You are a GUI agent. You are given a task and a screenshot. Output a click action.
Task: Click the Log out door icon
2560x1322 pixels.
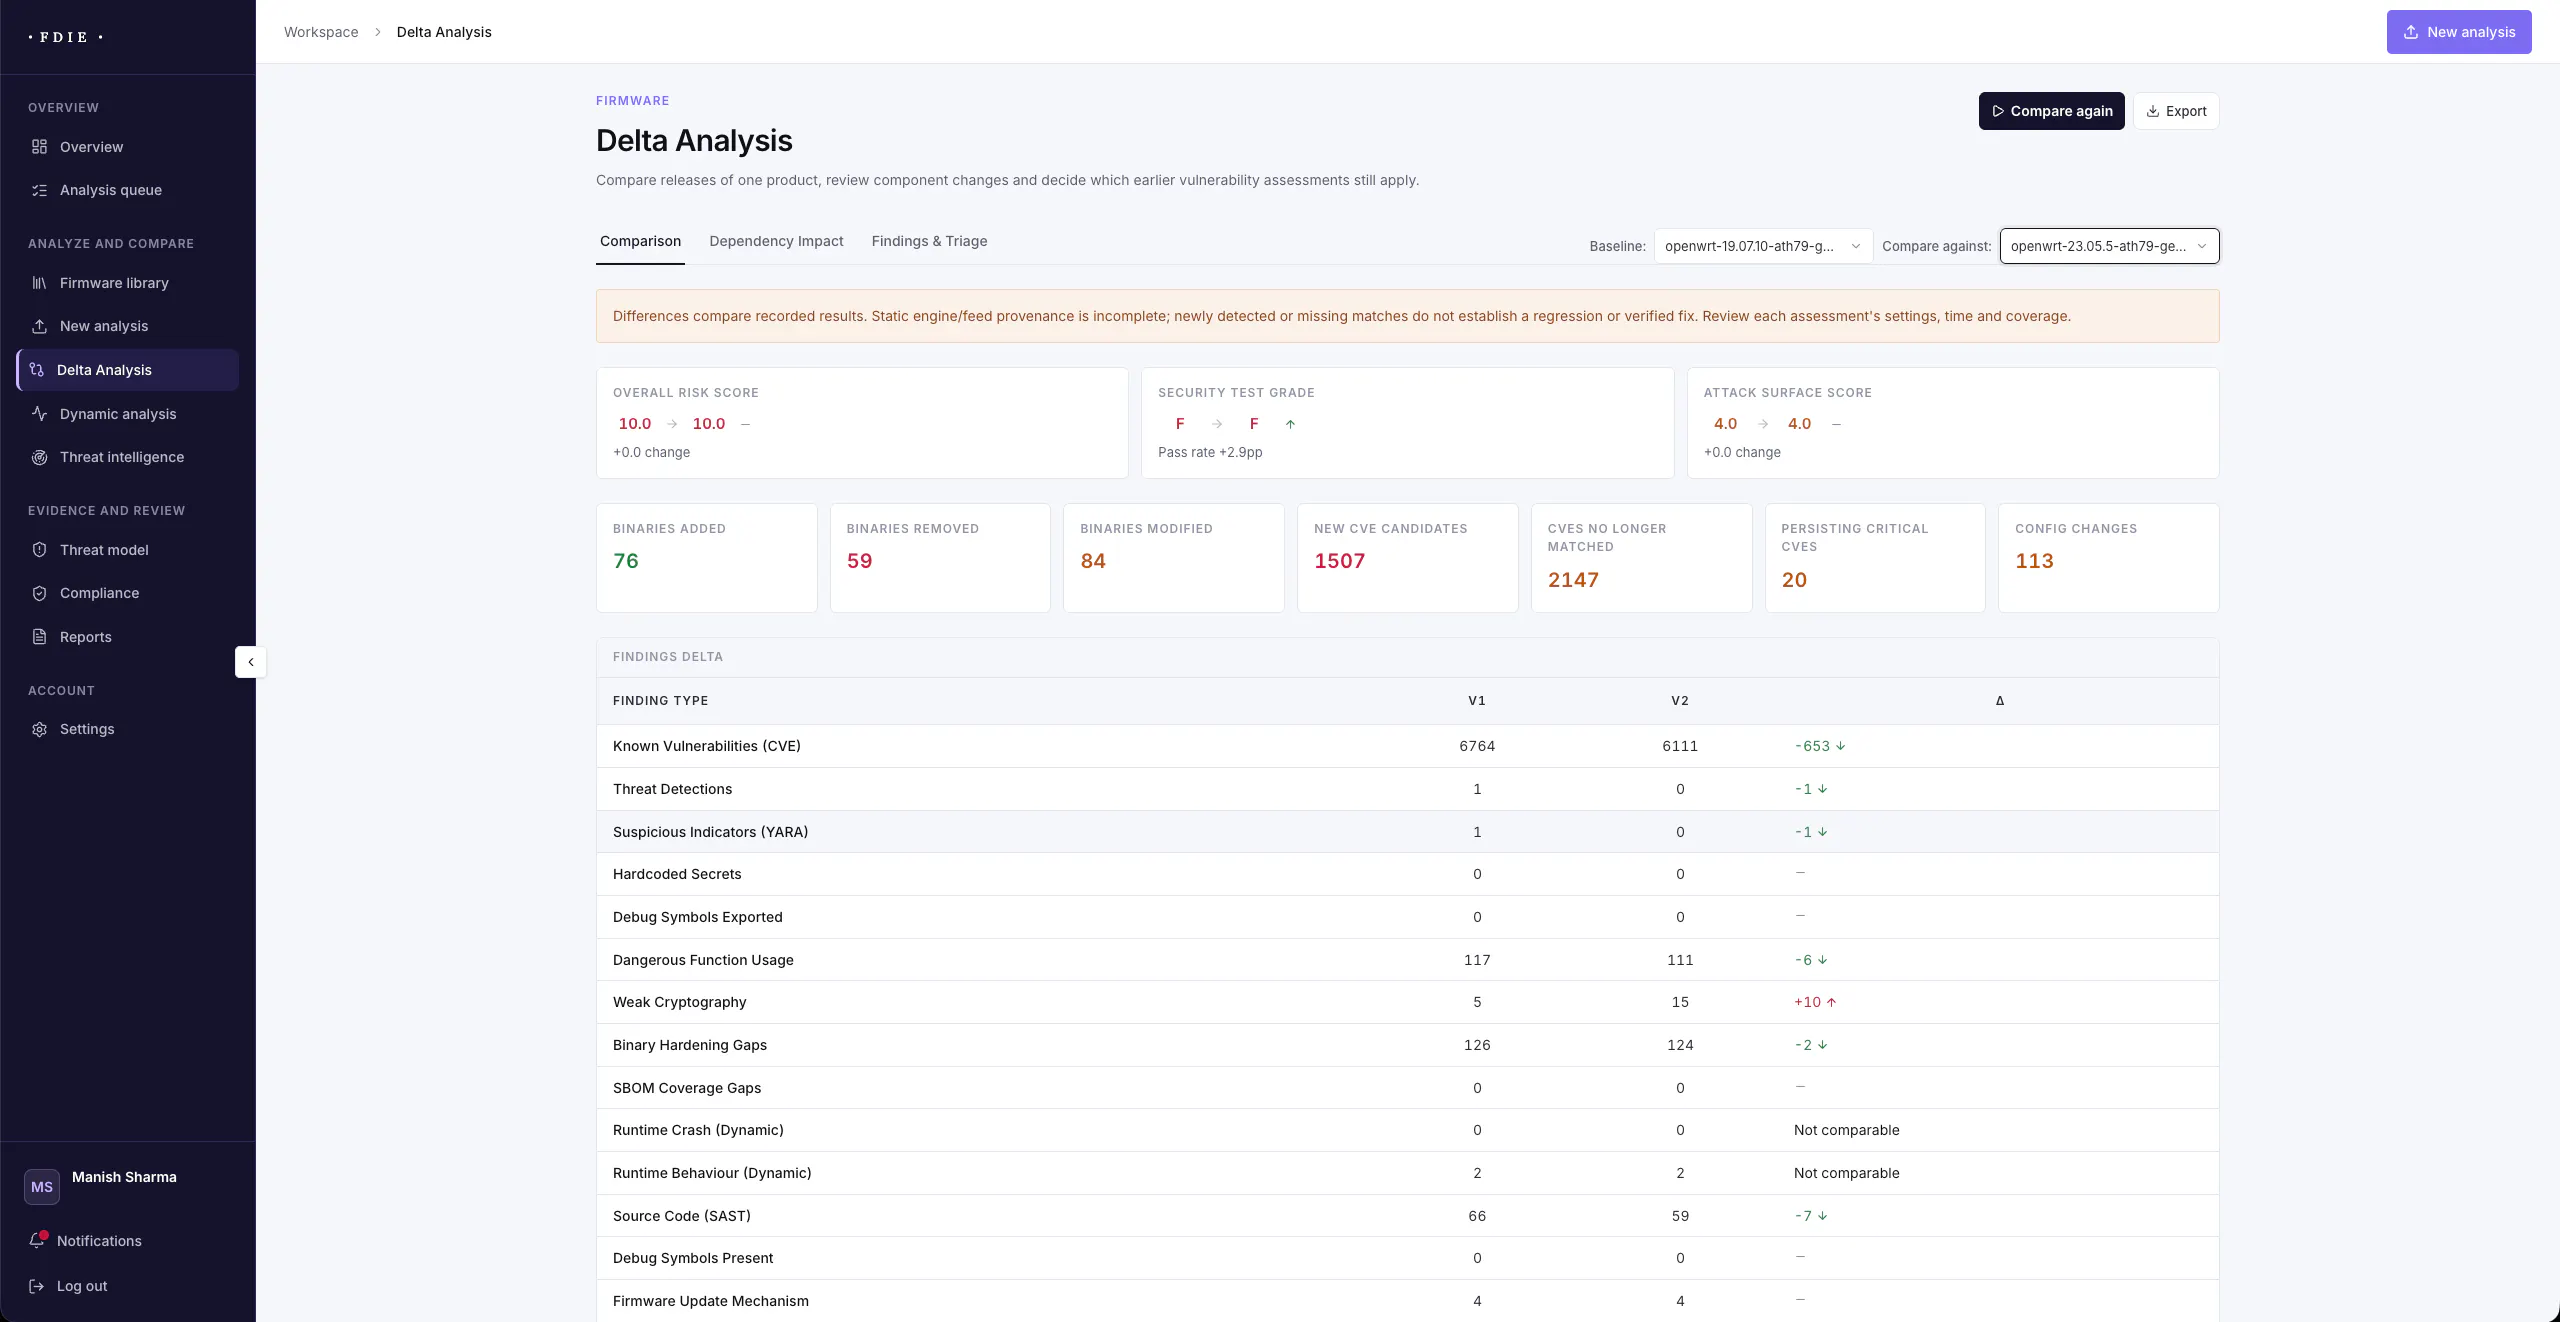click(x=37, y=1286)
